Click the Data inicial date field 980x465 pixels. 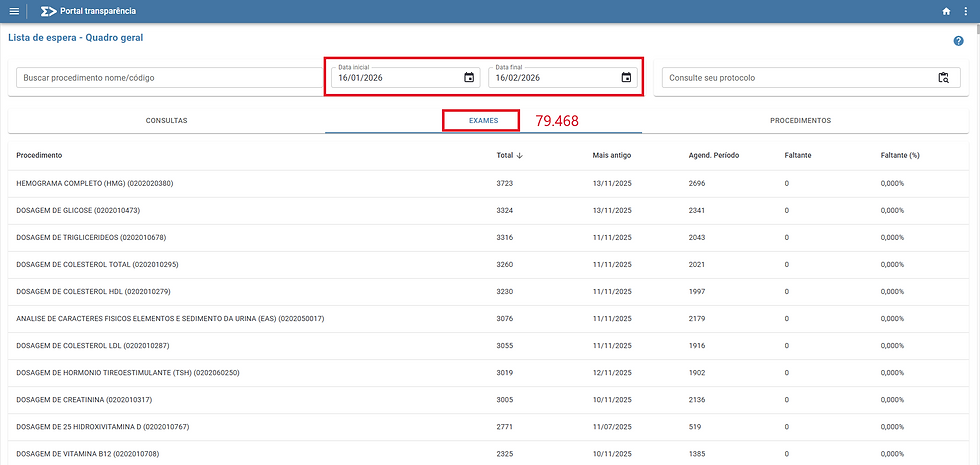coord(406,78)
